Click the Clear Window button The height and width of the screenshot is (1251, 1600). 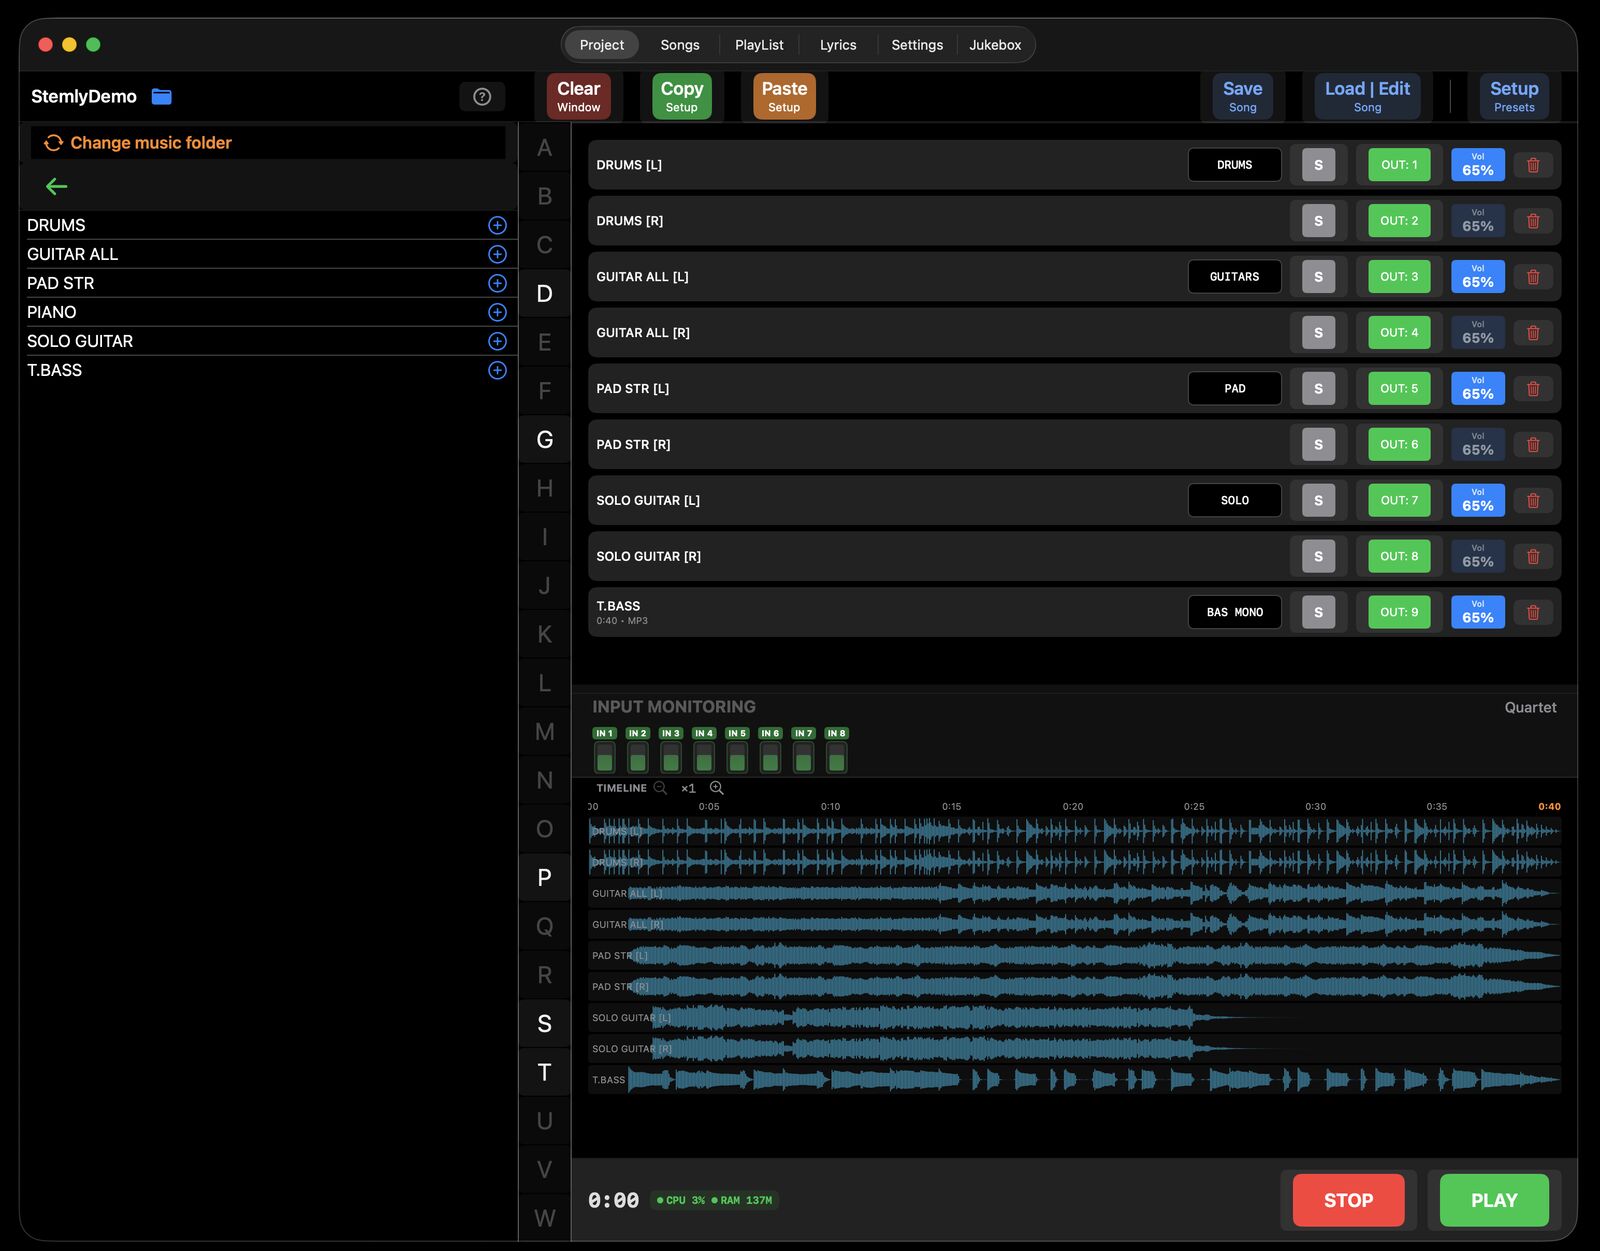[x=578, y=96]
